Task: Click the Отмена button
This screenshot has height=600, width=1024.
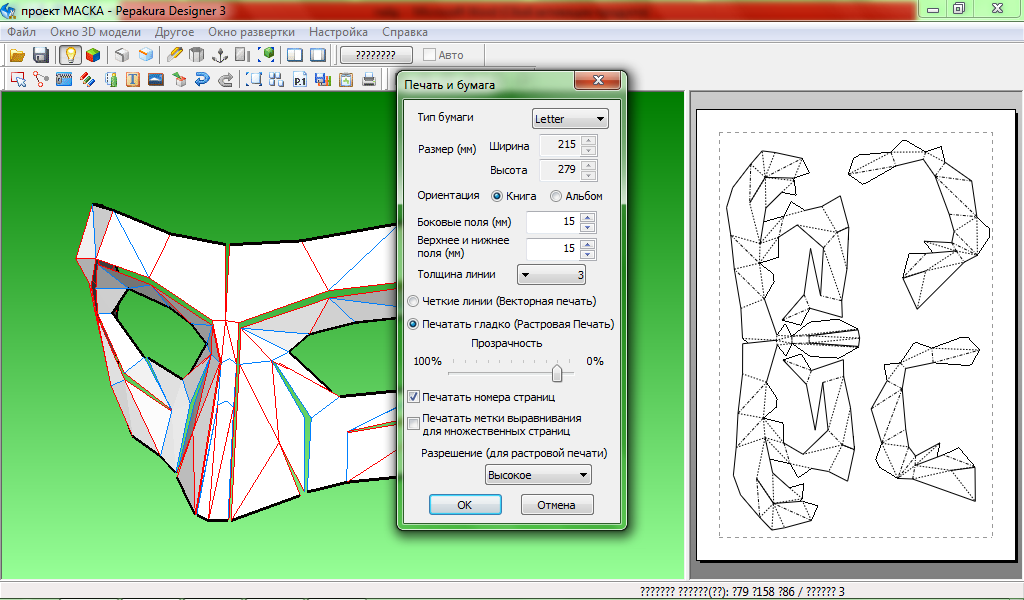Action: 557,505
